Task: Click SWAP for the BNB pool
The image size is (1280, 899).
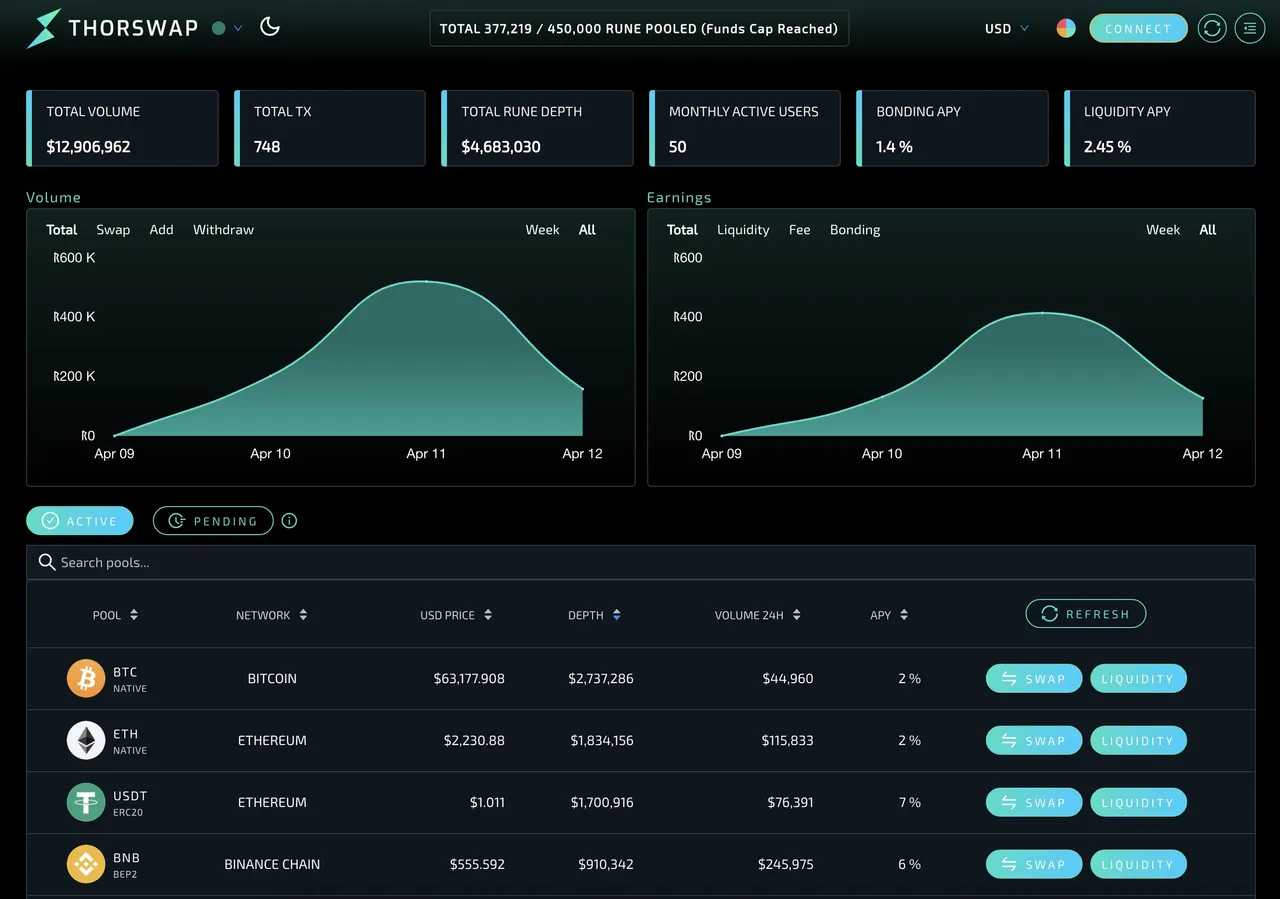Action: [x=1034, y=865]
